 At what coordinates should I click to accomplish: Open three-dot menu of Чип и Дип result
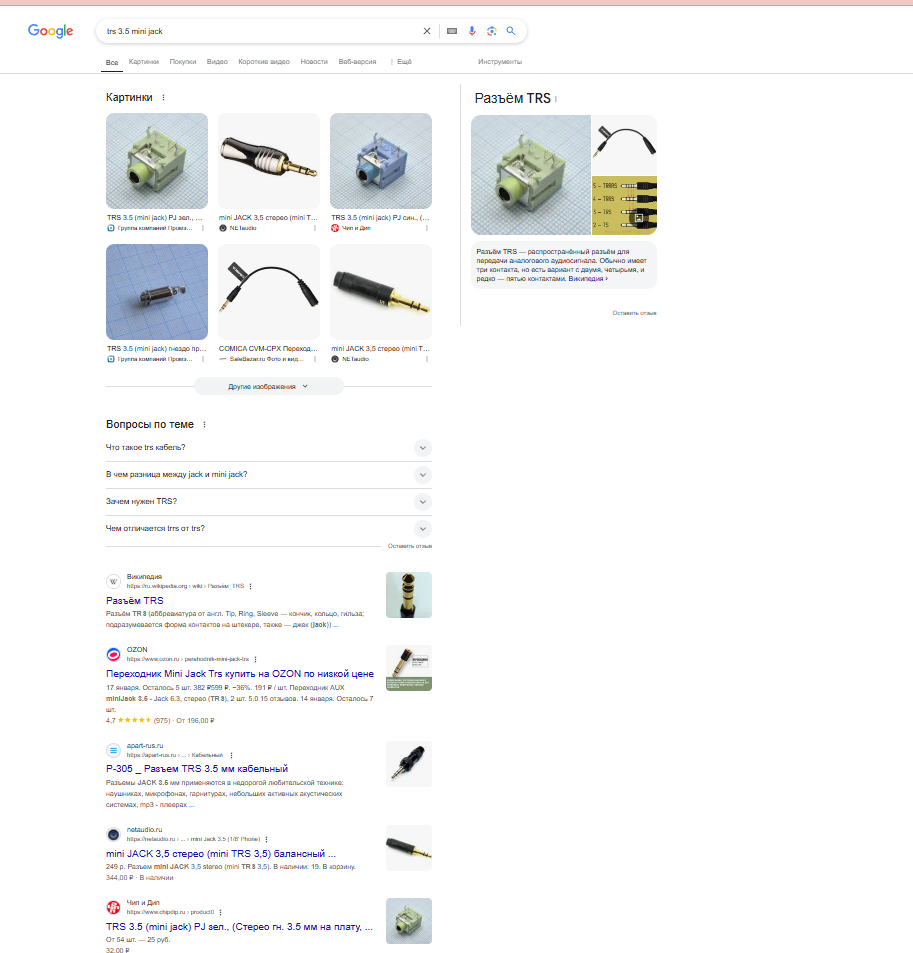click(220, 912)
